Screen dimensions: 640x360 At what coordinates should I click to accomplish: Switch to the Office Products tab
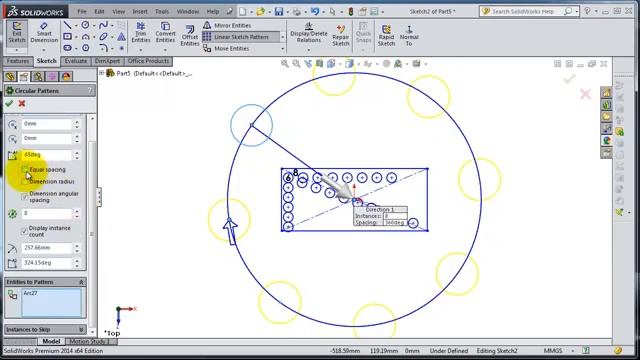tap(148, 61)
